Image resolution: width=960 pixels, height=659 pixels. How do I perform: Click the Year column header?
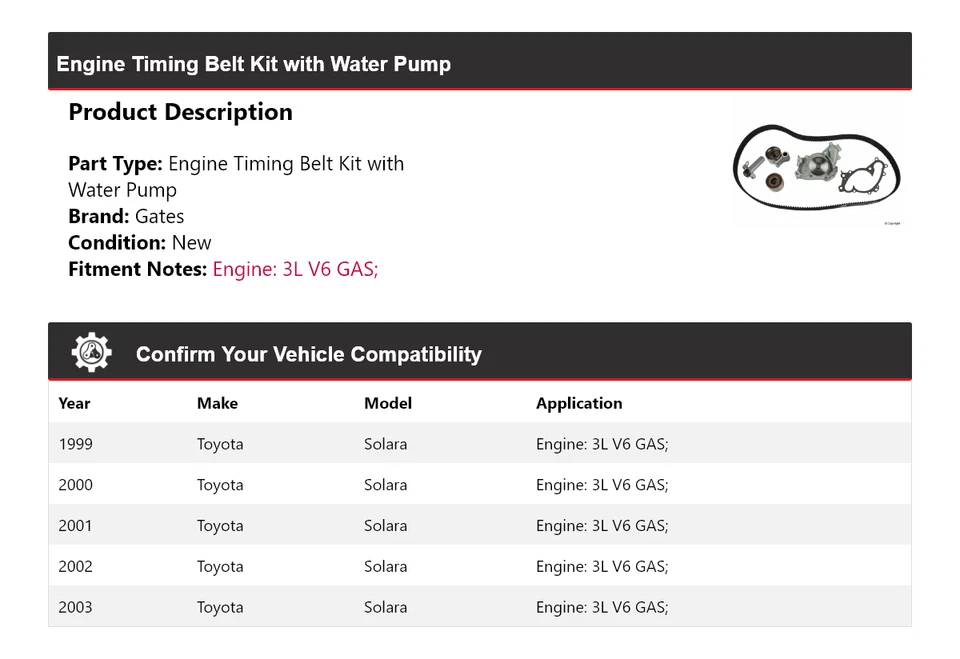(74, 403)
